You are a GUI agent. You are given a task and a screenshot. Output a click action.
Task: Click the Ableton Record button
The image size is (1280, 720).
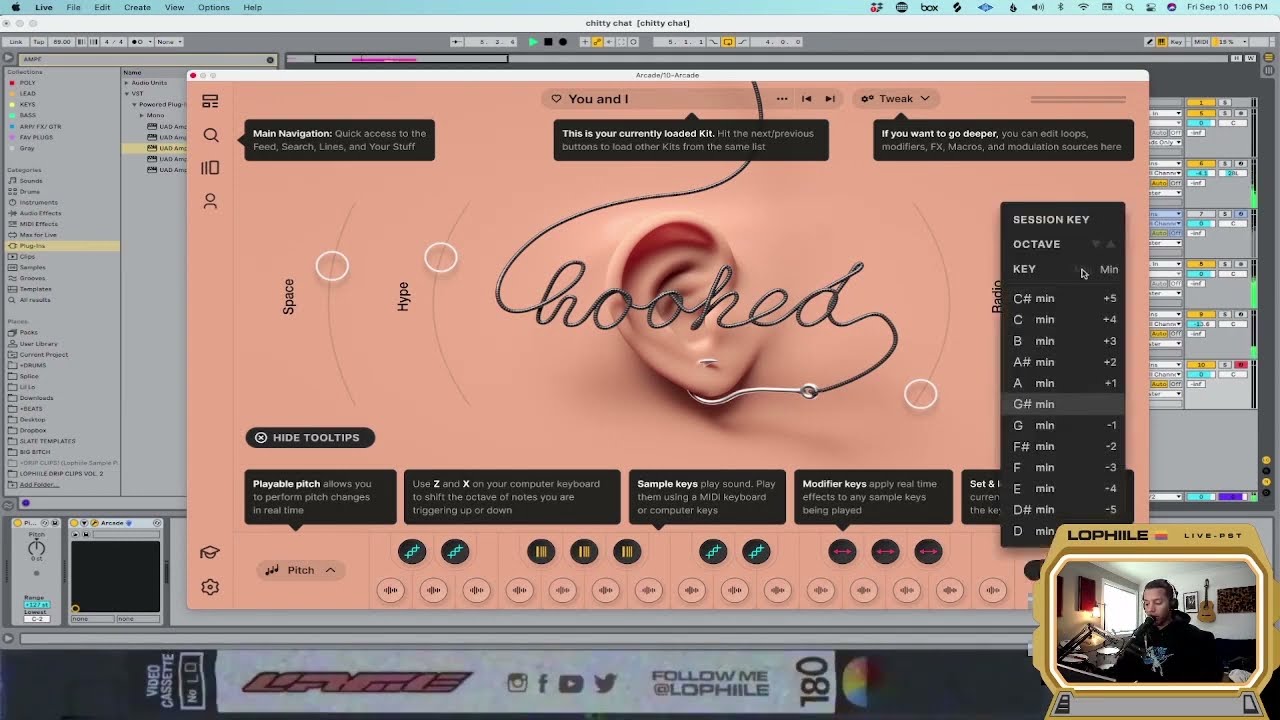click(x=562, y=42)
